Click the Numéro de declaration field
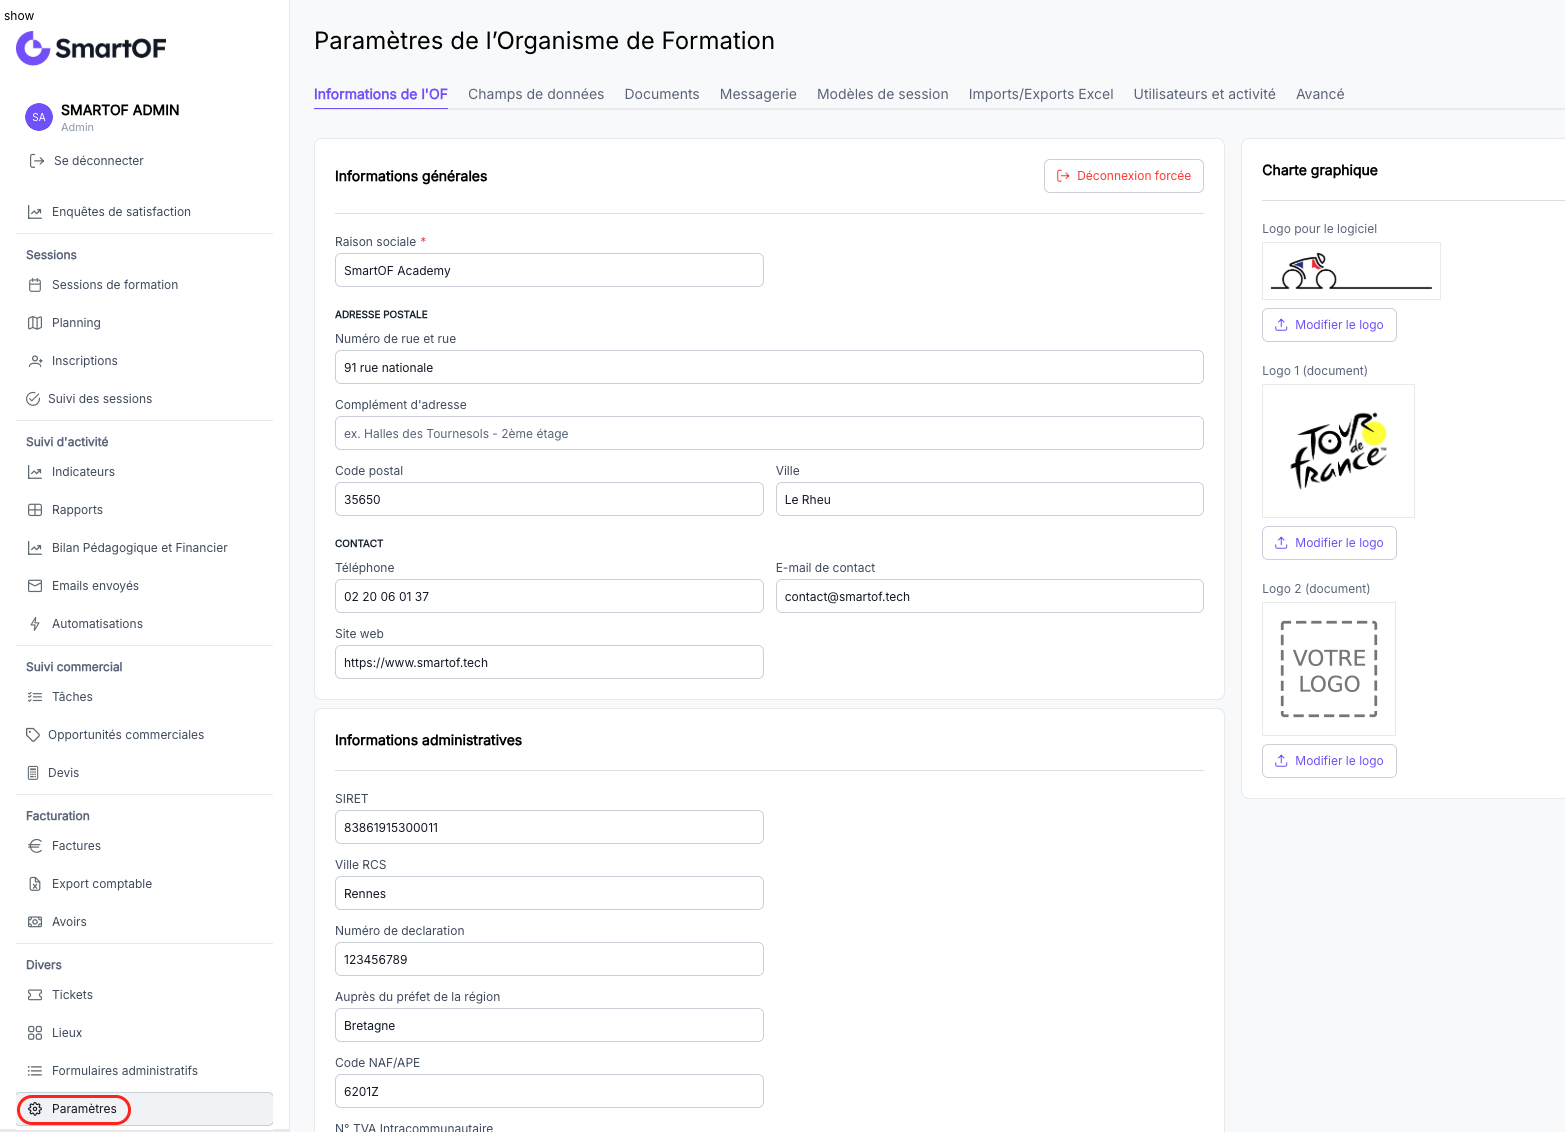The image size is (1565, 1132). pos(549,959)
